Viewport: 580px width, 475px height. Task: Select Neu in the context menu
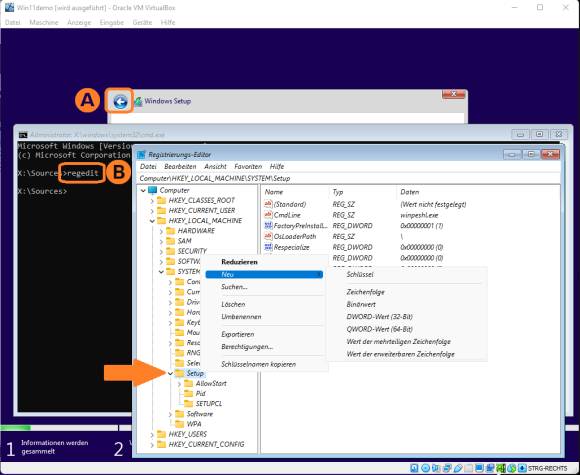[264, 274]
